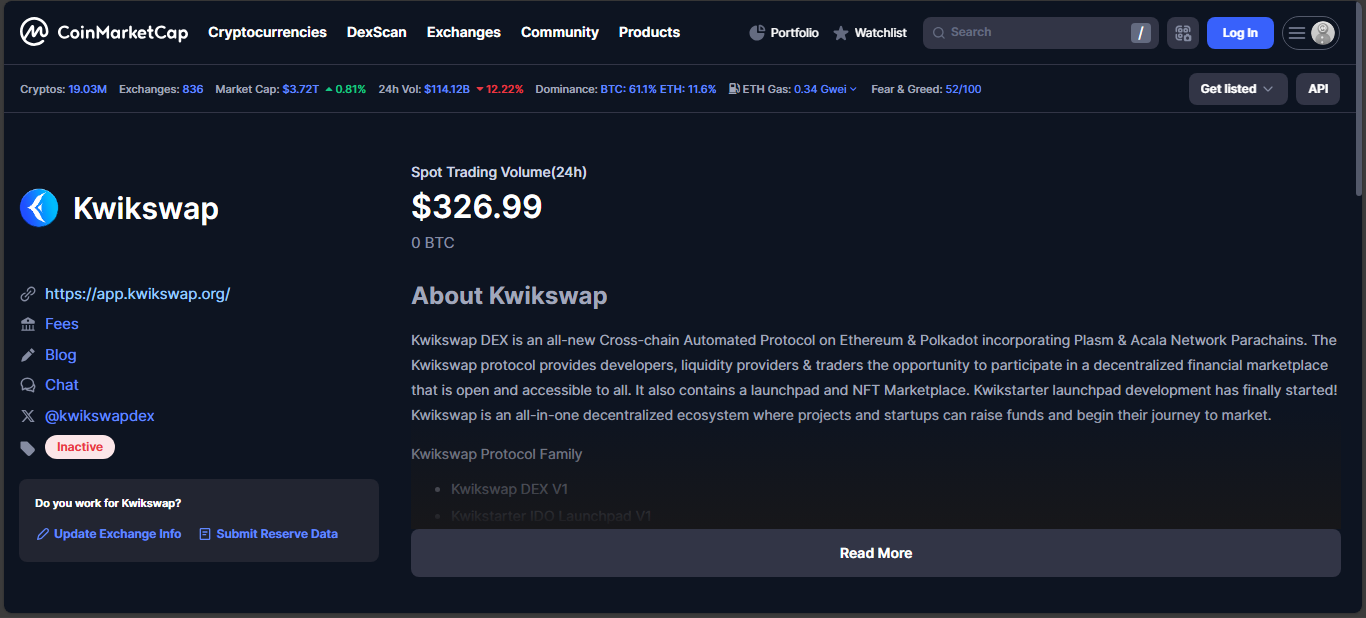Image resolution: width=1366 pixels, height=618 pixels.
Task: Open the Cryptocurrencies menu
Action: point(267,32)
